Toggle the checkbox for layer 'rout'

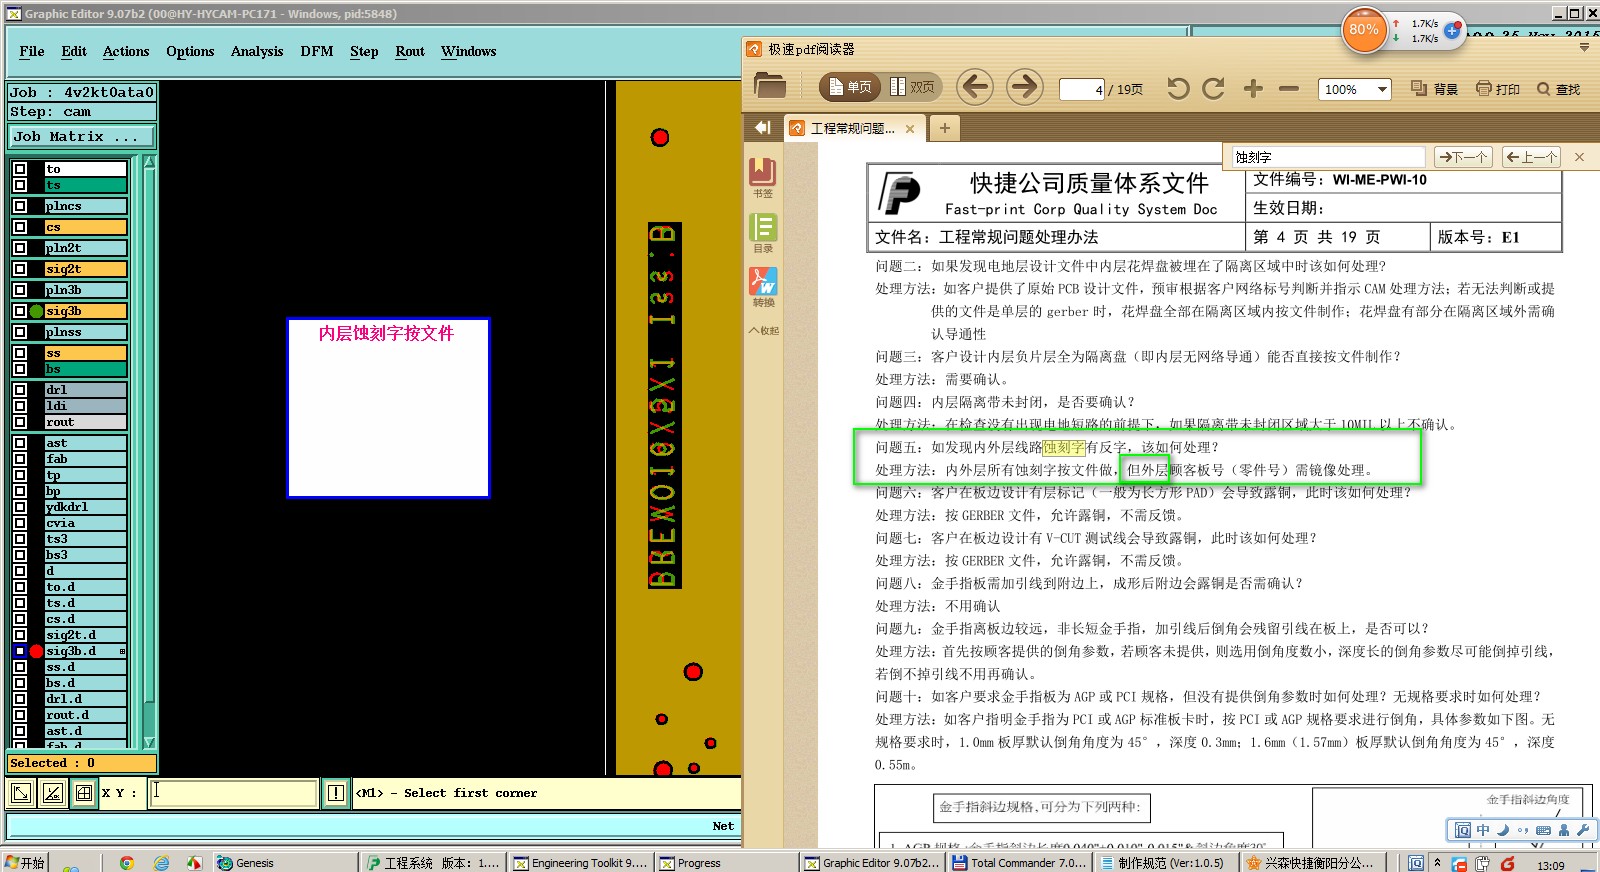[20, 422]
